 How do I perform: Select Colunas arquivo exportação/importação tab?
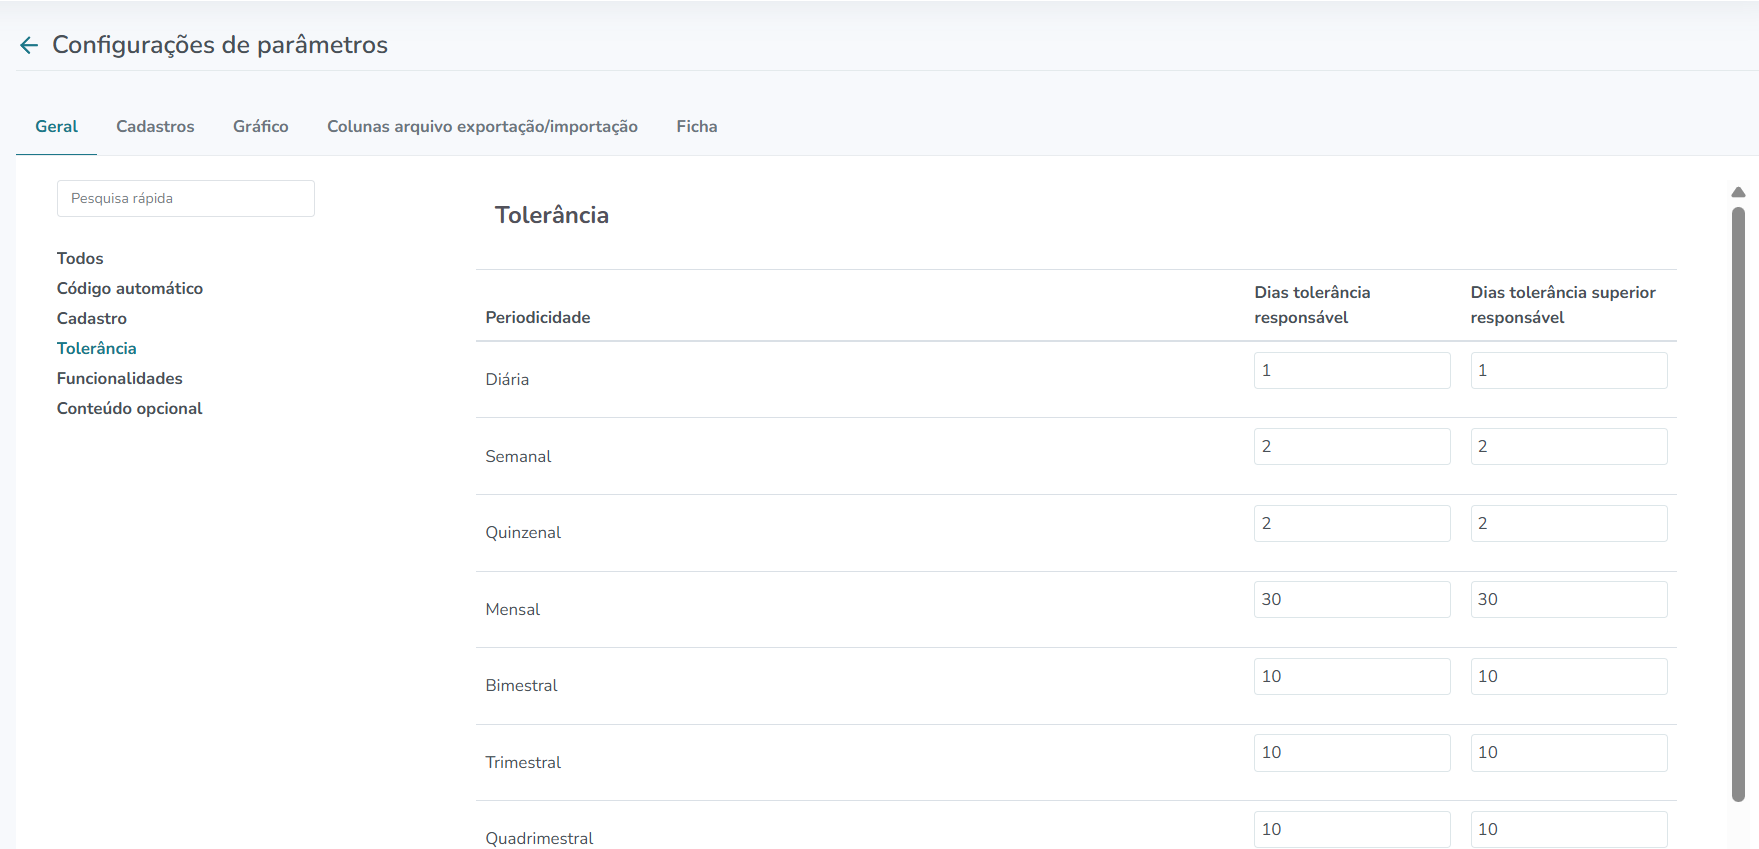(x=482, y=127)
